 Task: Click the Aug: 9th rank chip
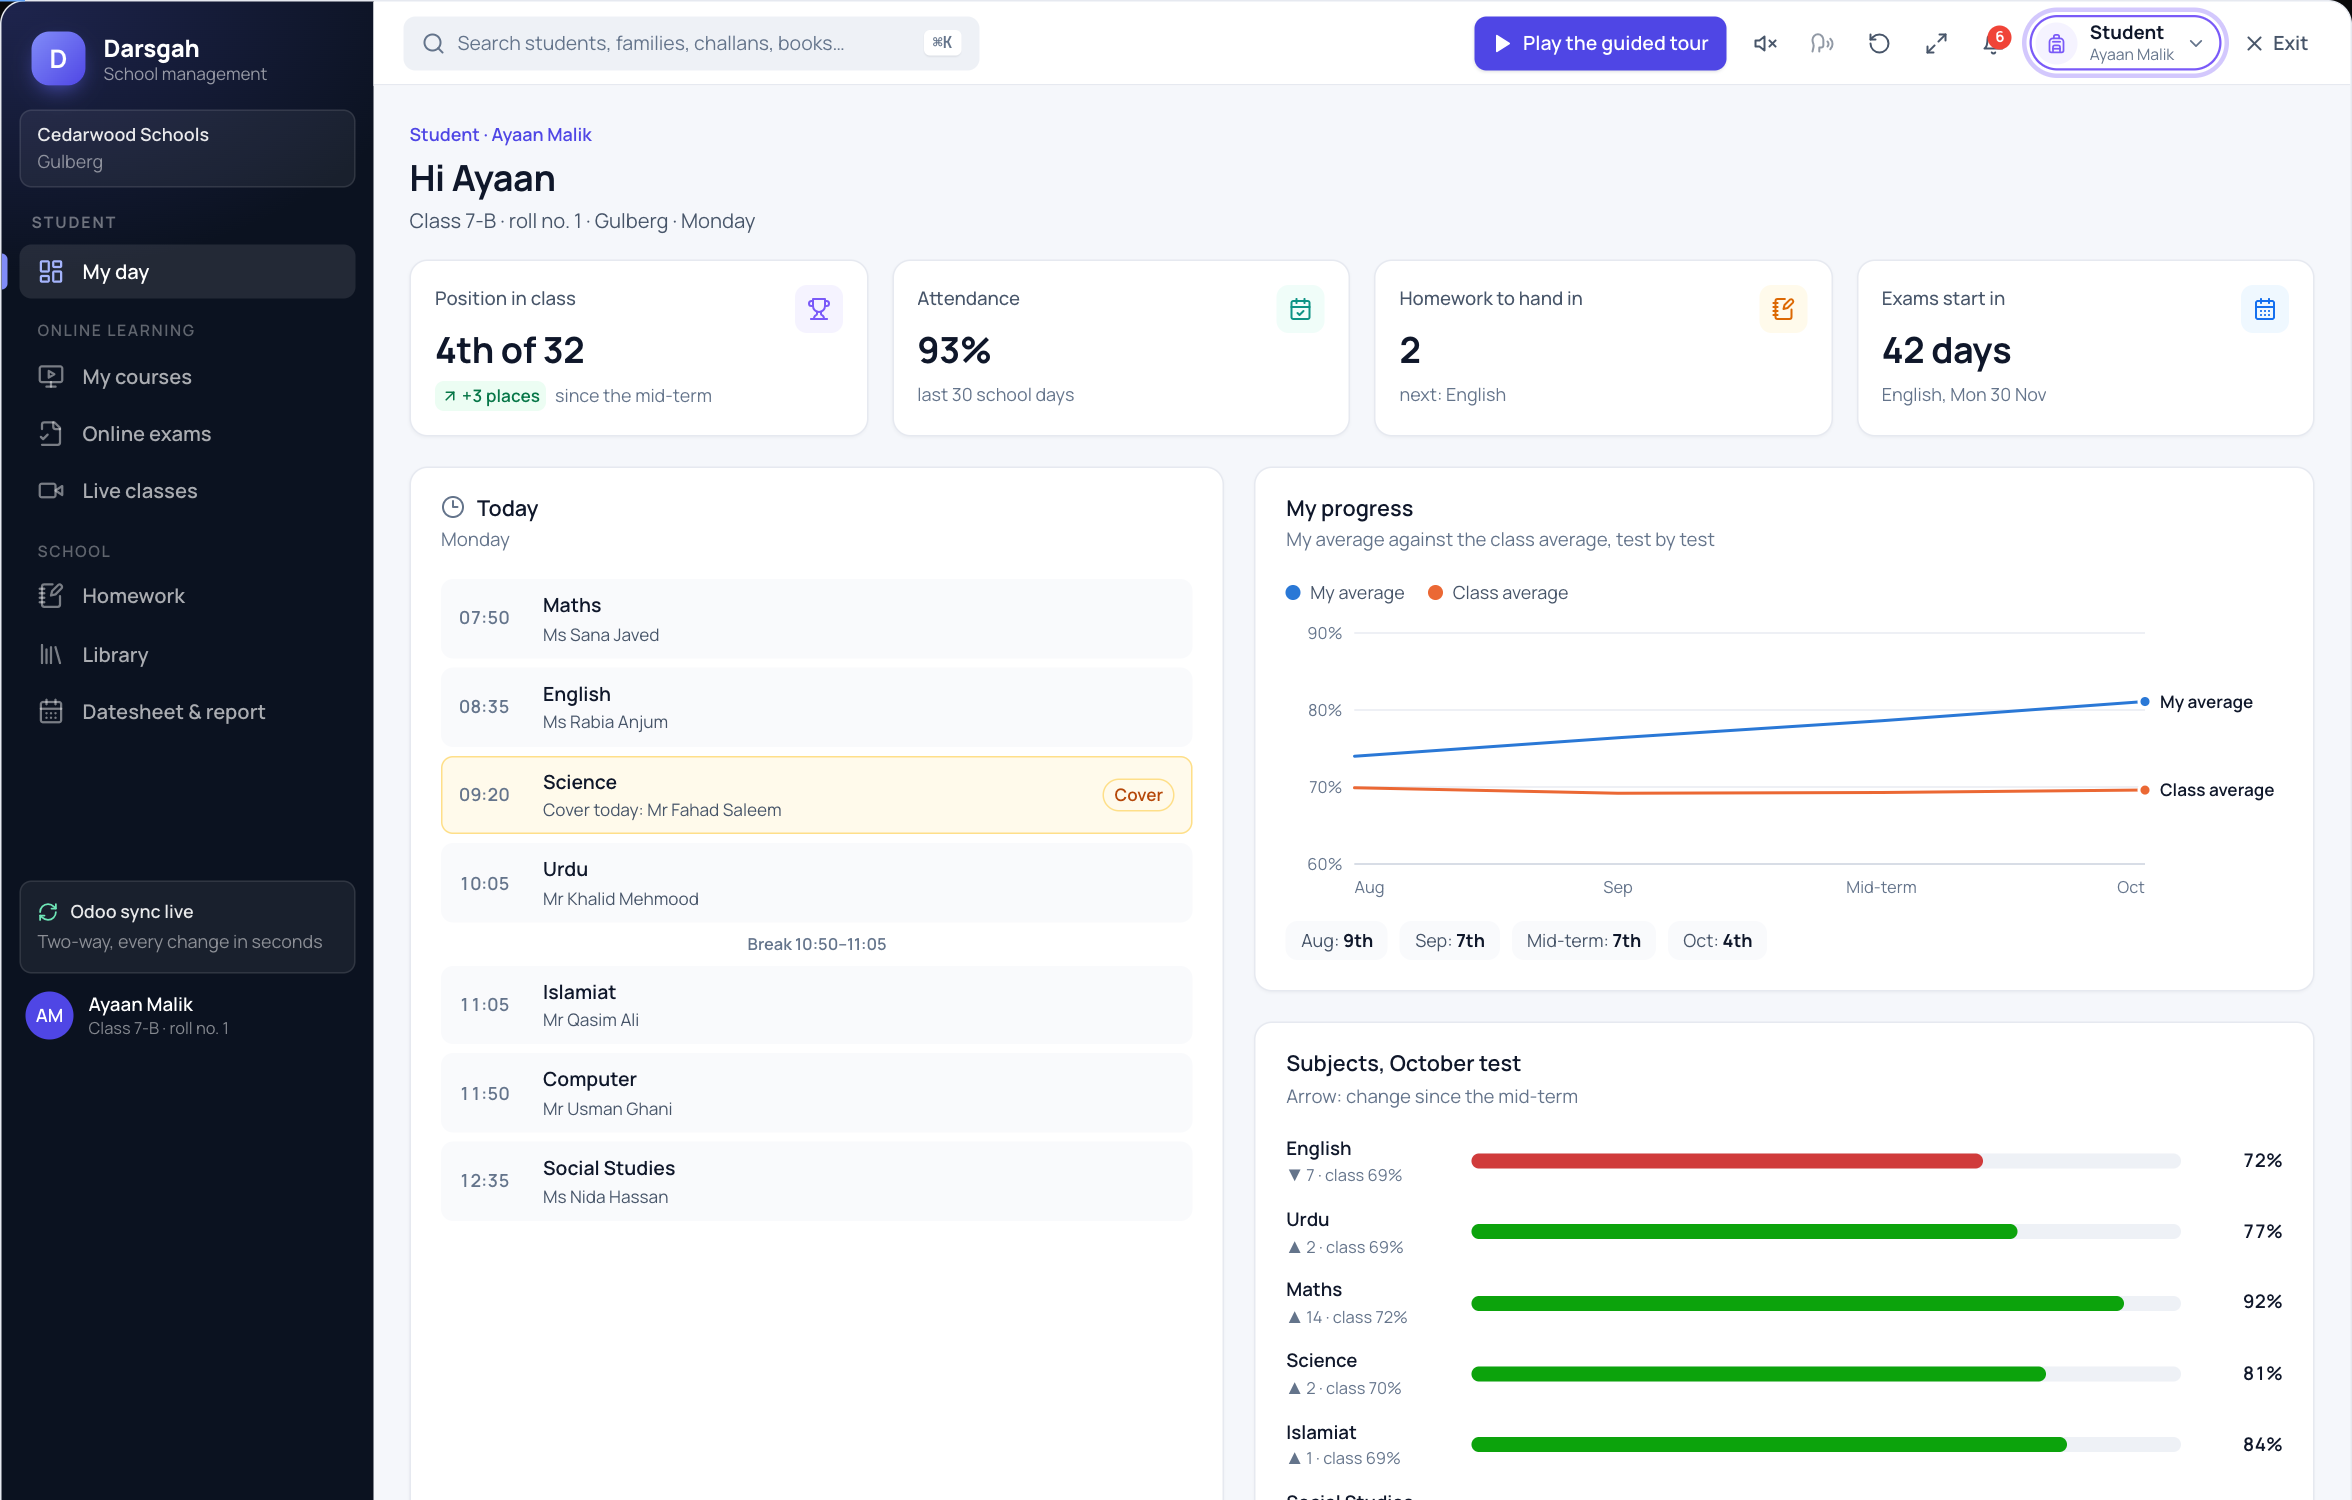point(1337,941)
